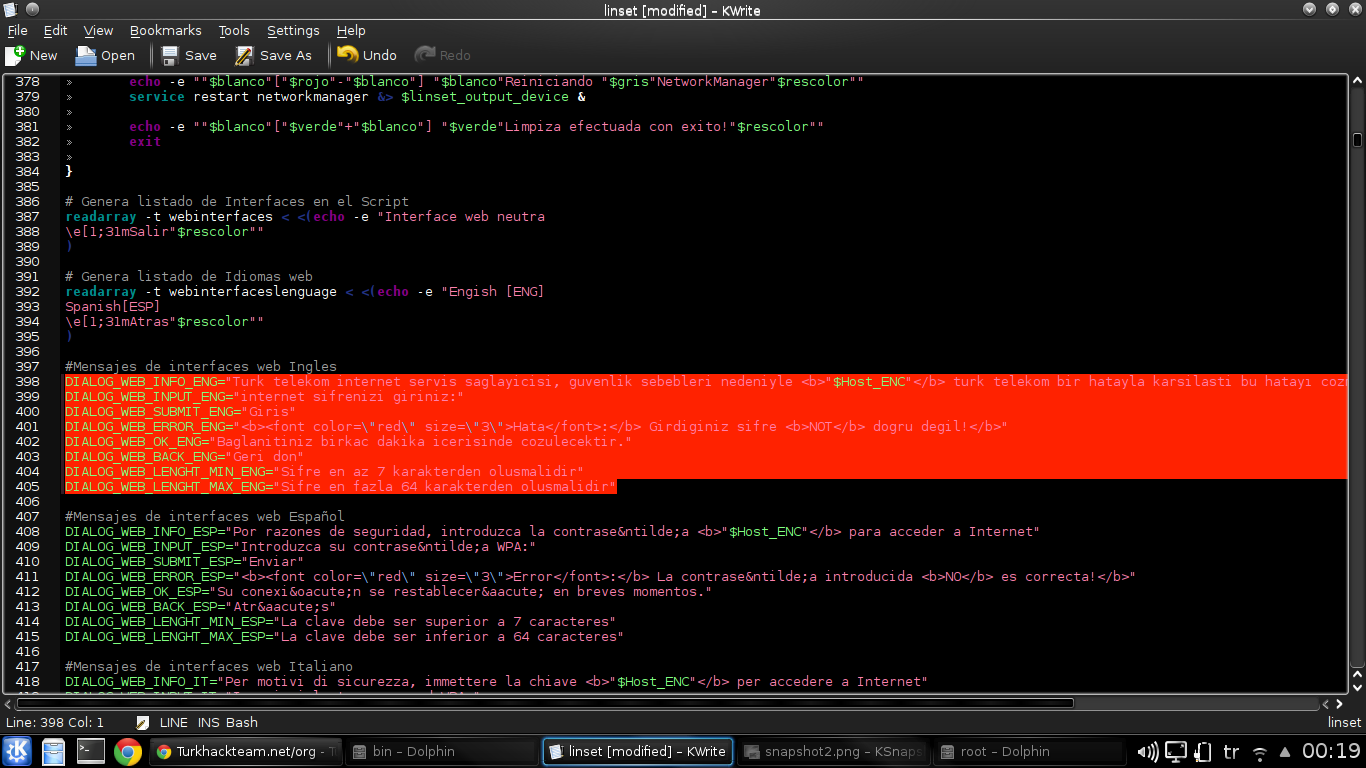Click the Save toolbar icon
This screenshot has width=1366, height=768.
170,55
